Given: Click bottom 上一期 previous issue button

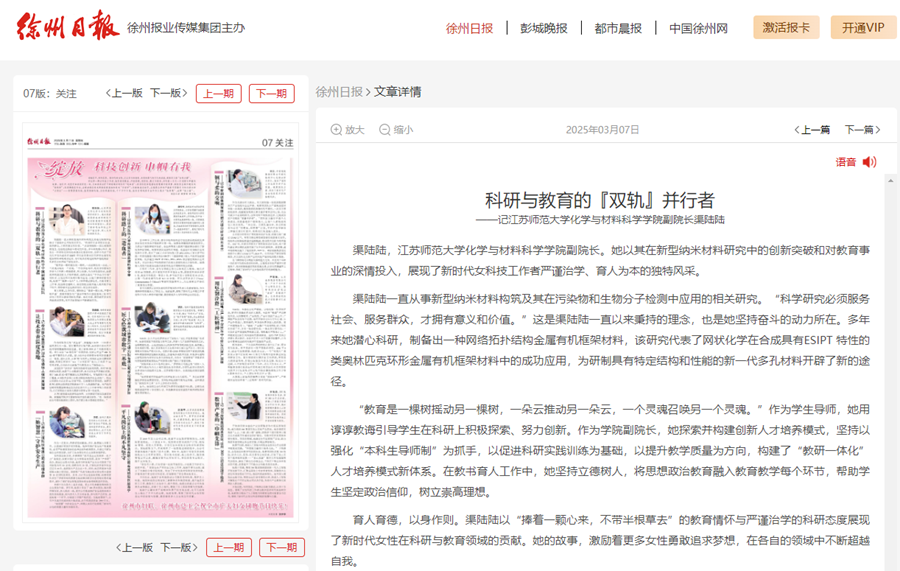Looking at the screenshot, I should point(228,547).
